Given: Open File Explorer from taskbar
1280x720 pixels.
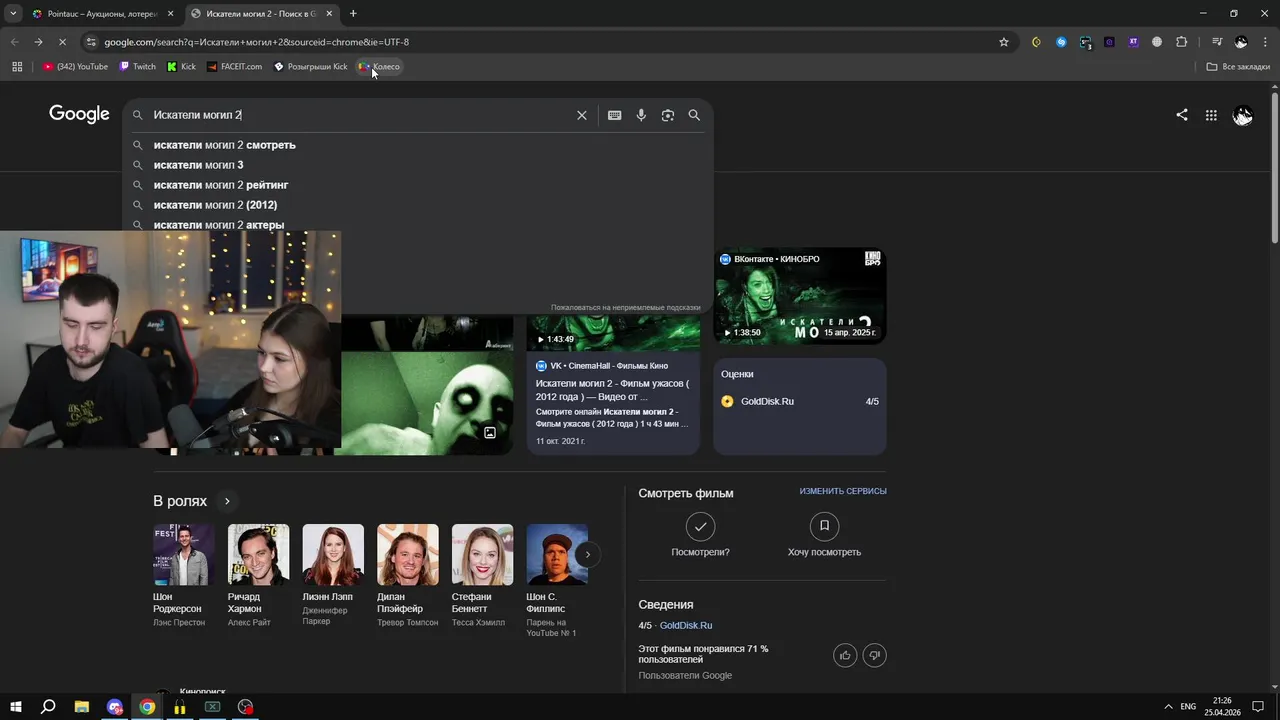Looking at the screenshot, I should [x=82, y=706].
